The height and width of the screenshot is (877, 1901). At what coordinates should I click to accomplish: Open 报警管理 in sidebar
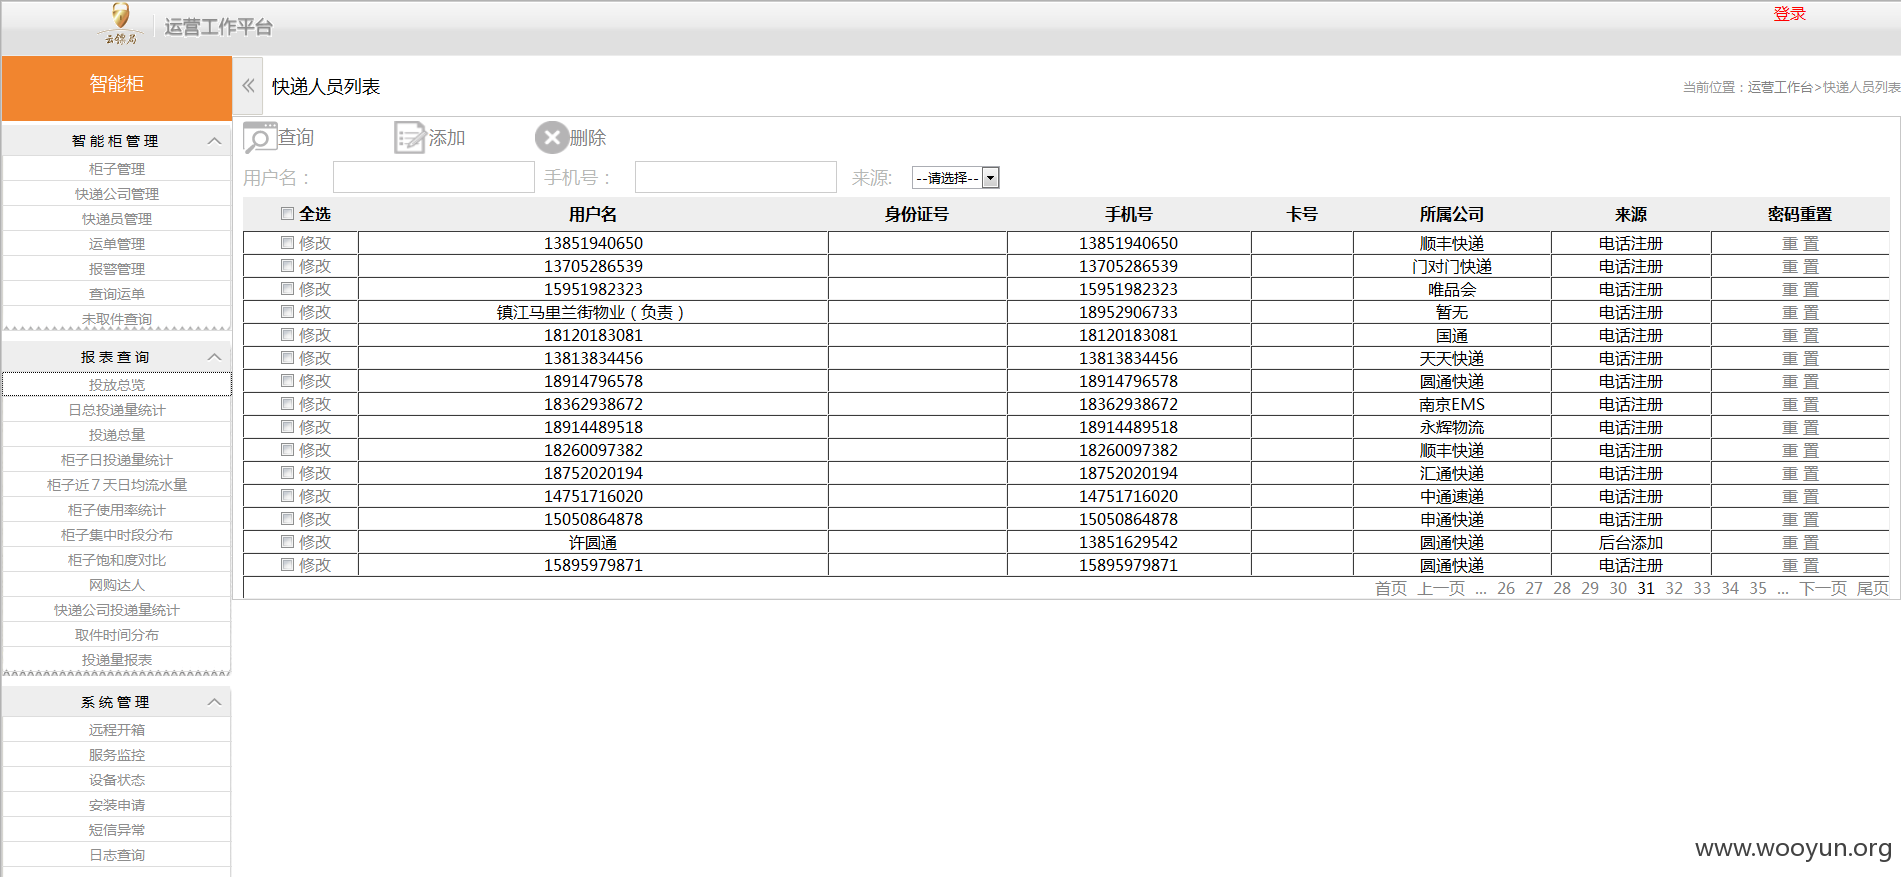coord(117,269)
